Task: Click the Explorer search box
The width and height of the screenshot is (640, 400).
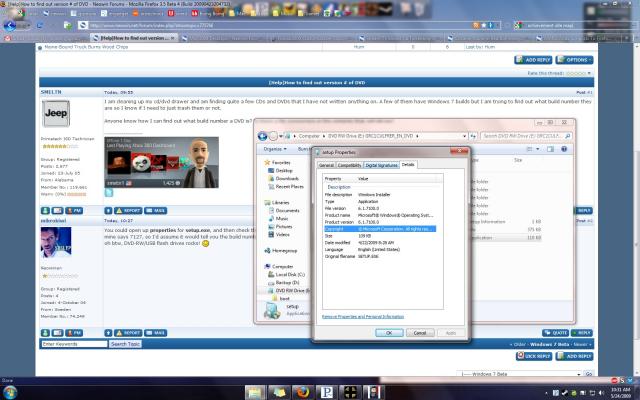Action: click(526, 136)
